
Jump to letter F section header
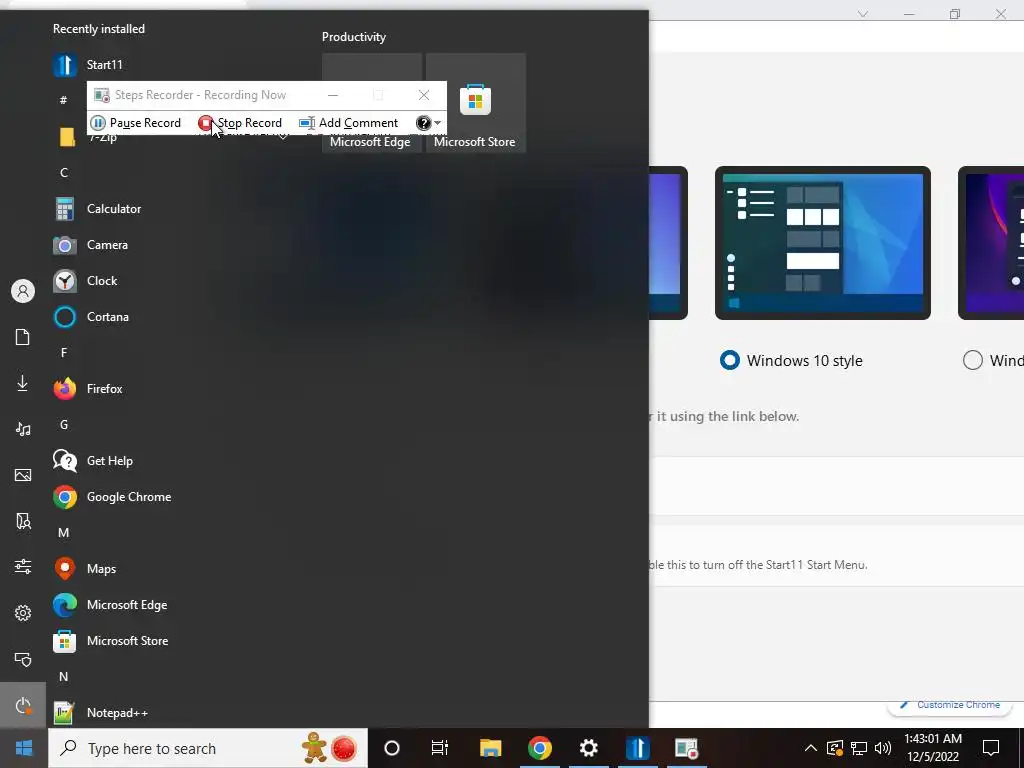pyautogui.click(x=64, y=353)
